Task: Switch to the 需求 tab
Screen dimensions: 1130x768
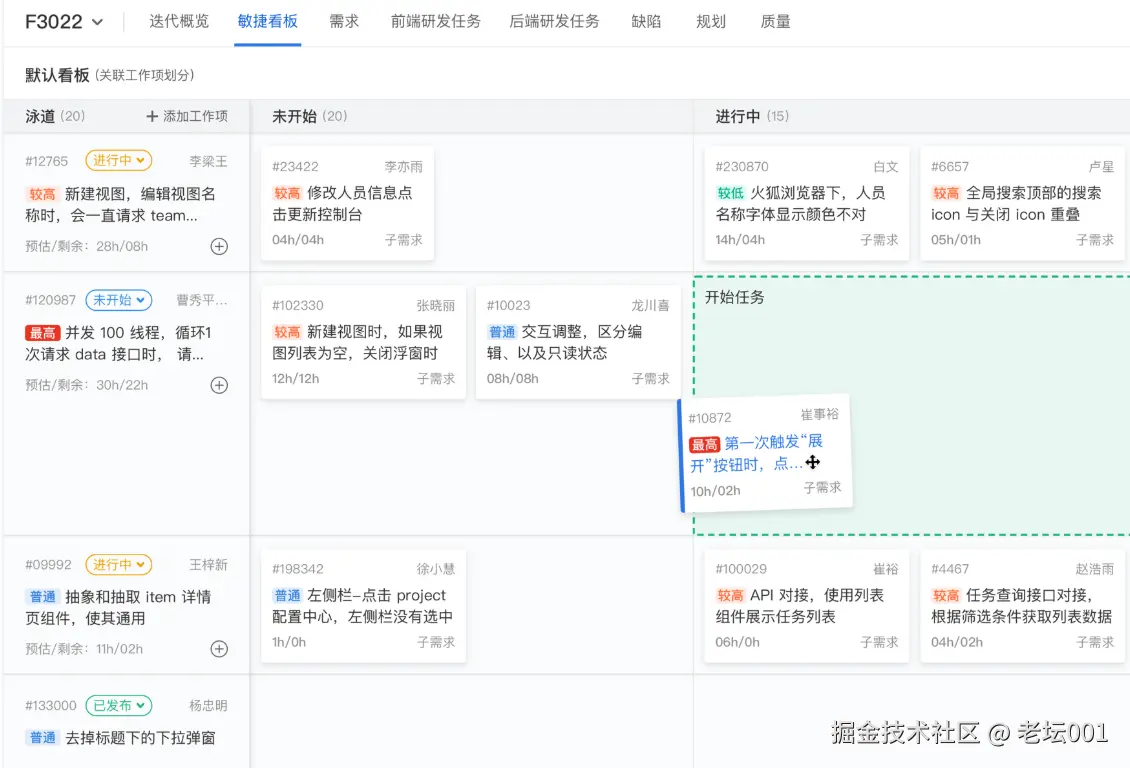Action: [343, 21]
